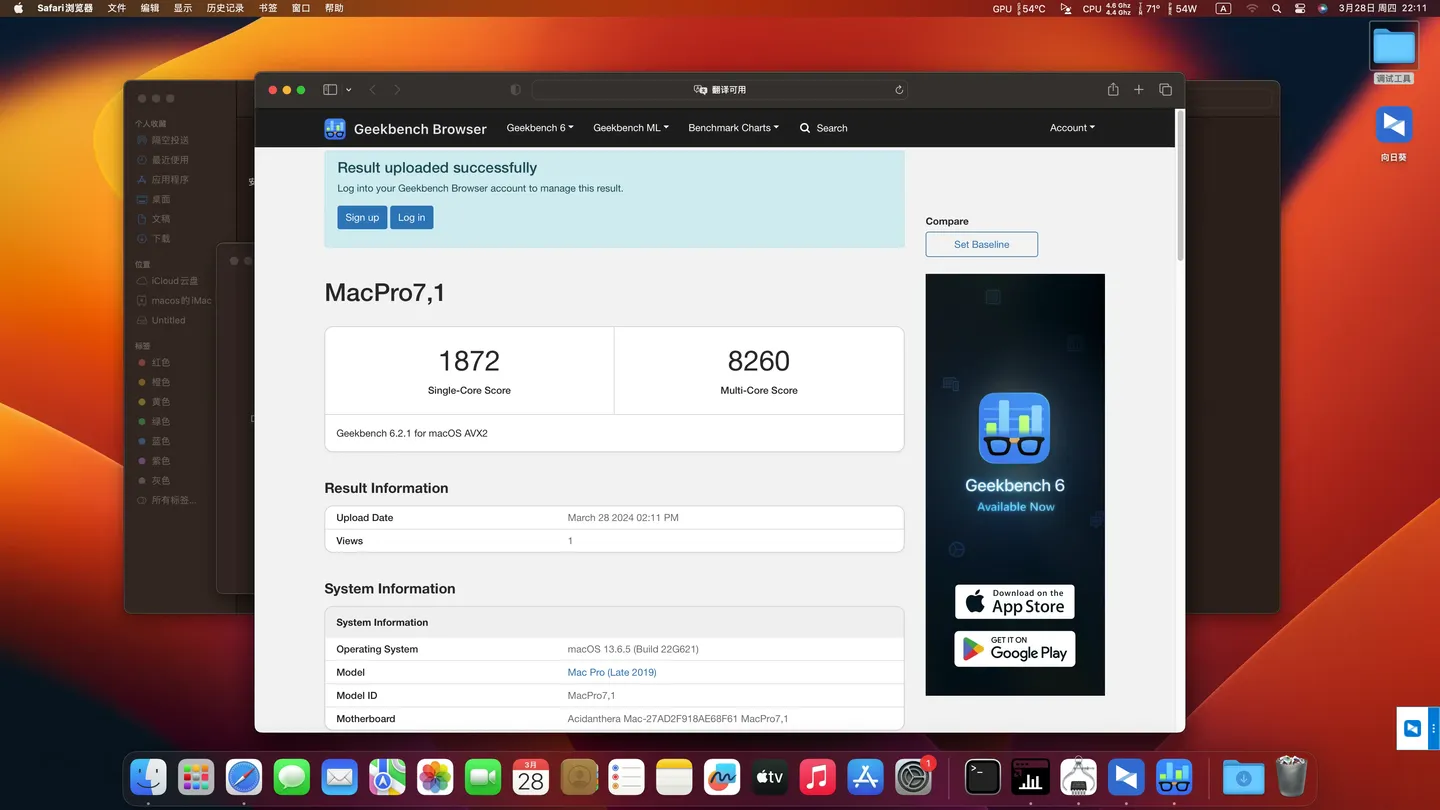Click the privacy shield icon in Safari's toolbar

[x=515, y=89]
